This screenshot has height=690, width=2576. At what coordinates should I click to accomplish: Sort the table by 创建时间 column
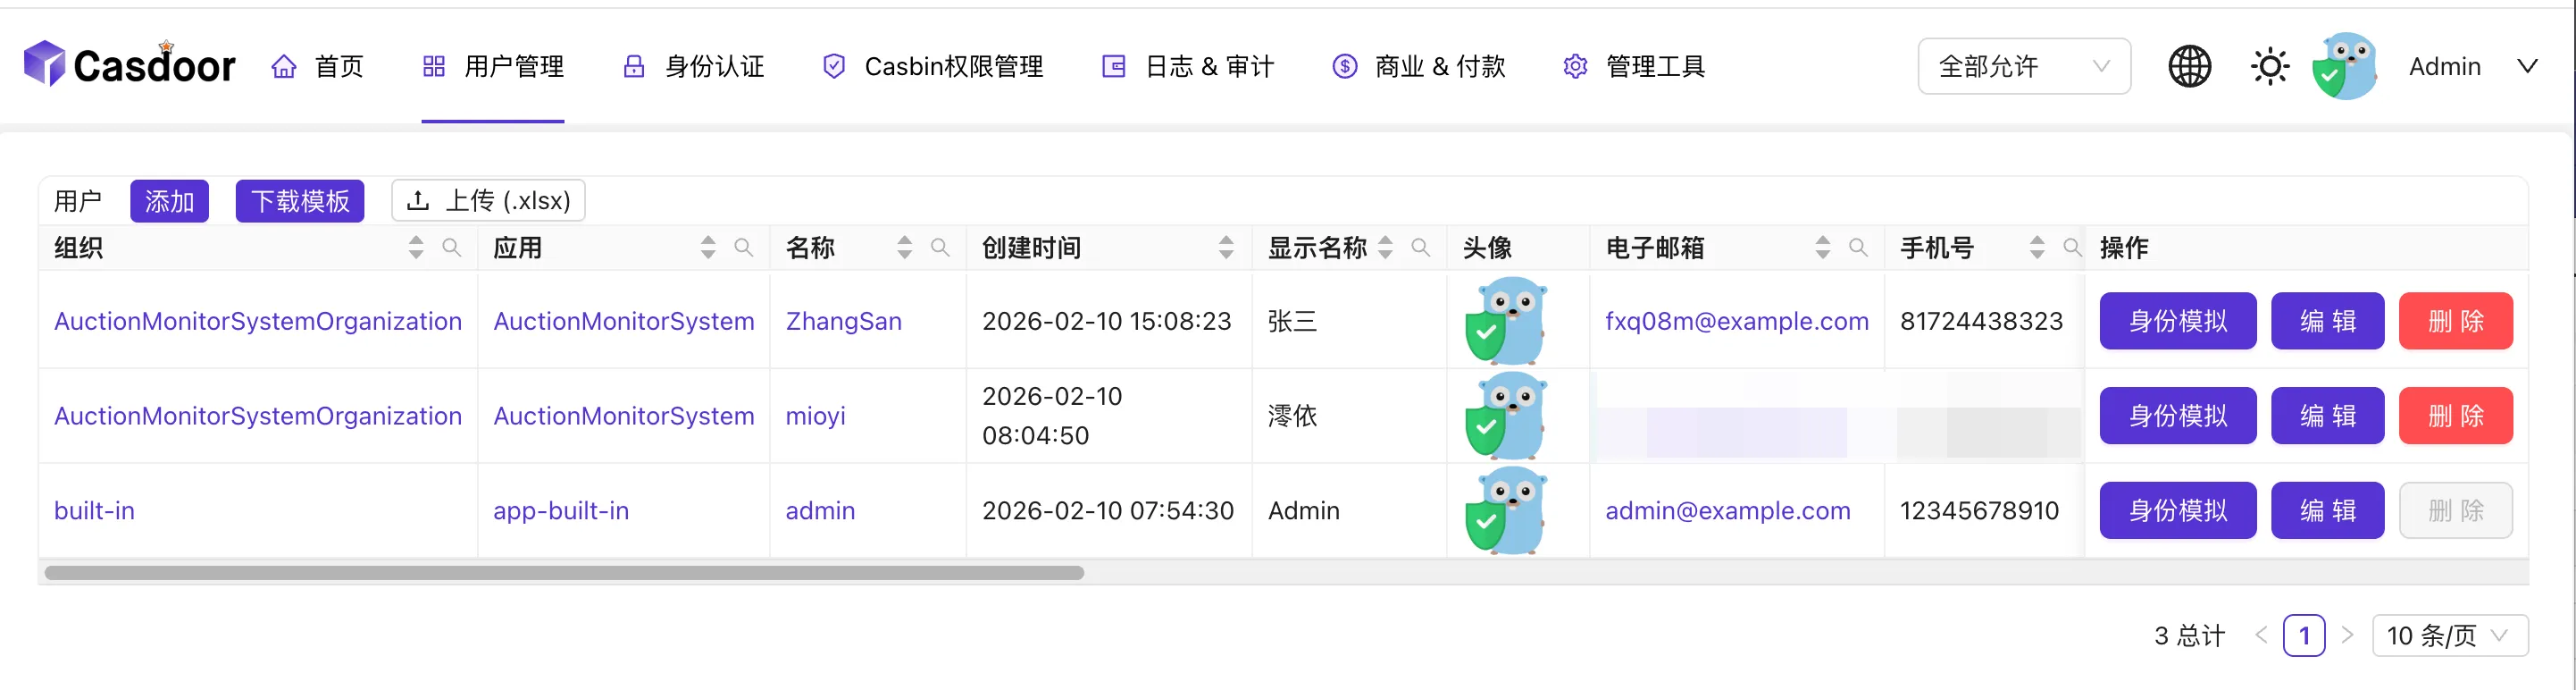point(1226,247)
